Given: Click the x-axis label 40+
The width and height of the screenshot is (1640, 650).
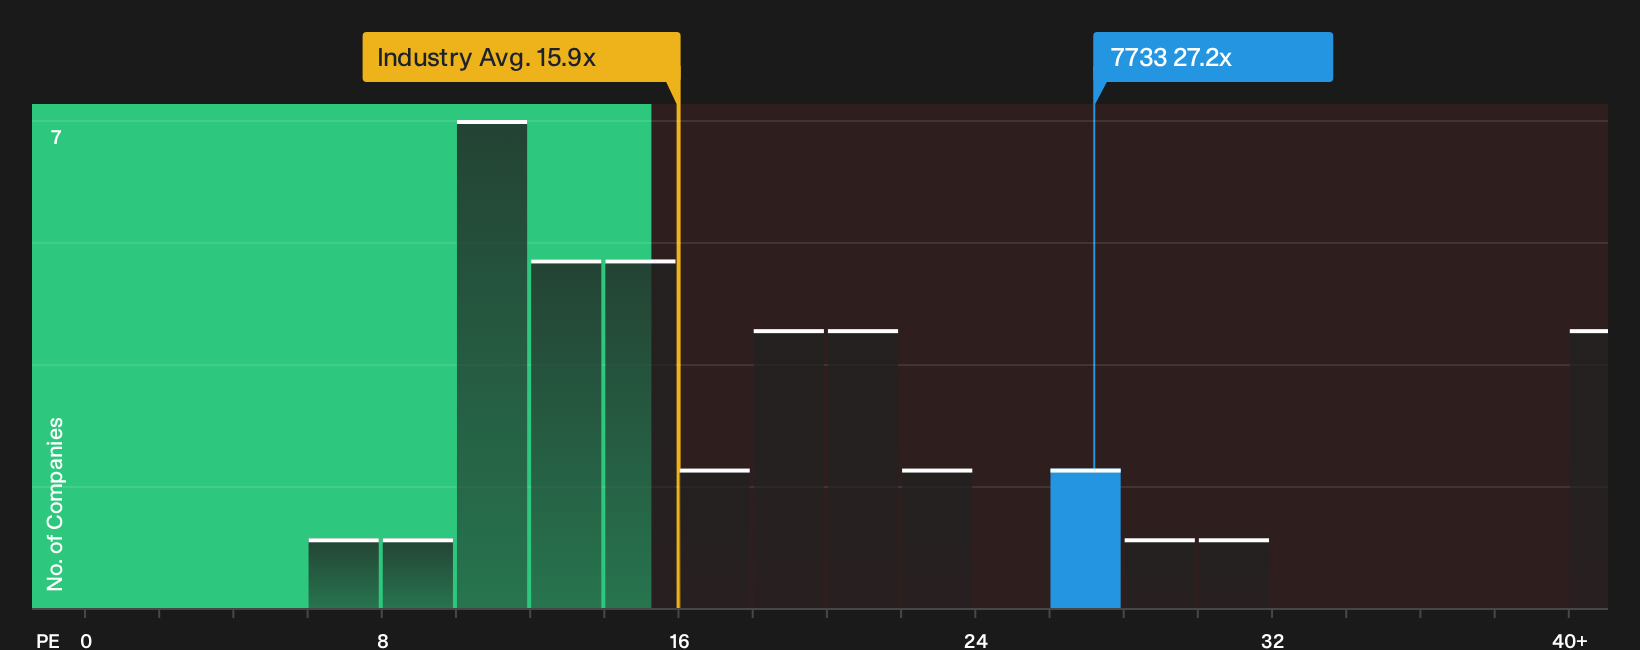Looking at the screenshot, I should click(x=1570, y=641).
